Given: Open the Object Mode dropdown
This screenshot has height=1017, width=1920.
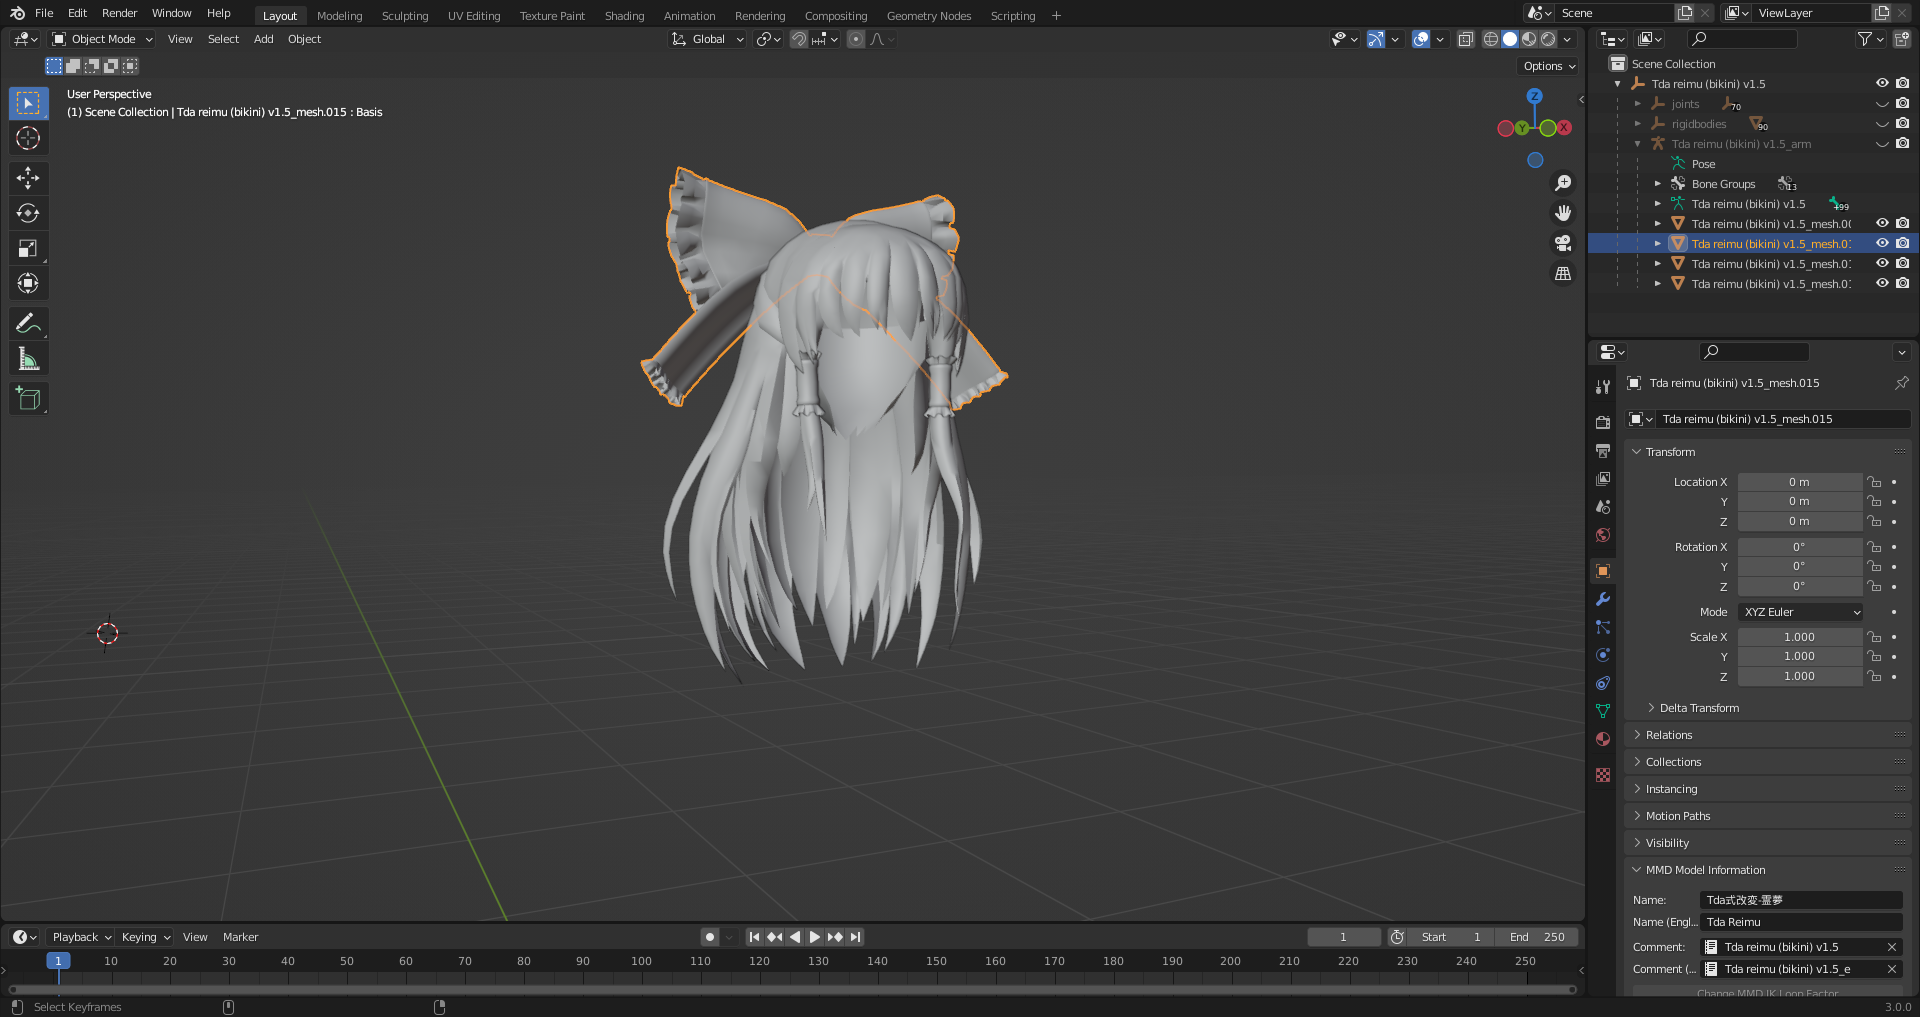Looking at the screenshot, I should coord(101,39).
